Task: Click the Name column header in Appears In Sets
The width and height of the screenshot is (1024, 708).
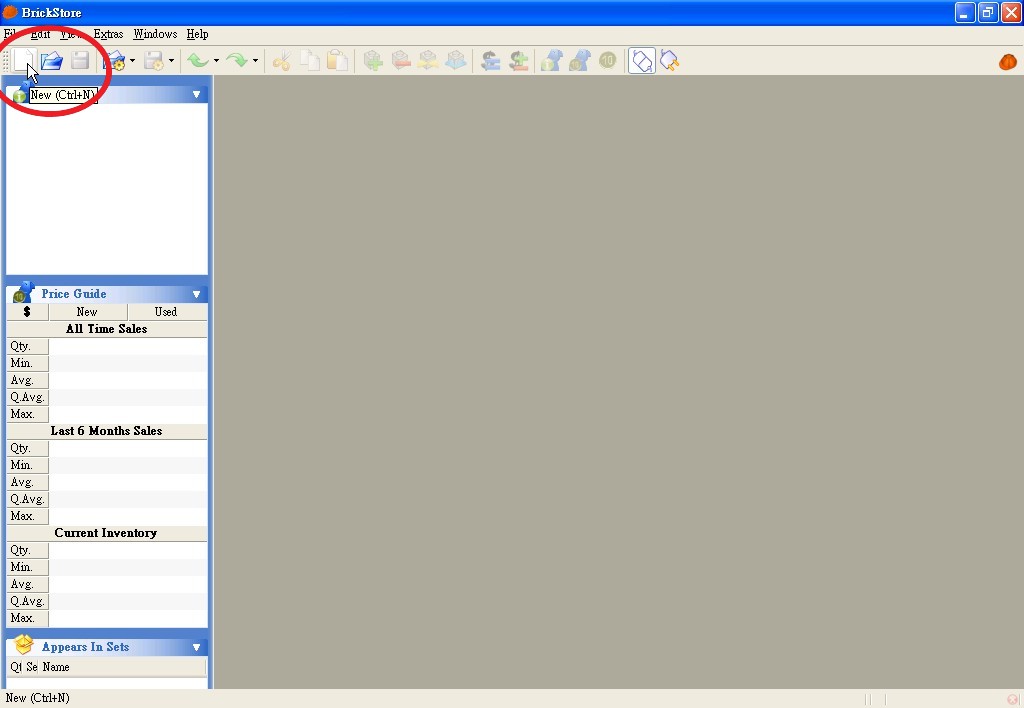Action: (x=123, y=667)
